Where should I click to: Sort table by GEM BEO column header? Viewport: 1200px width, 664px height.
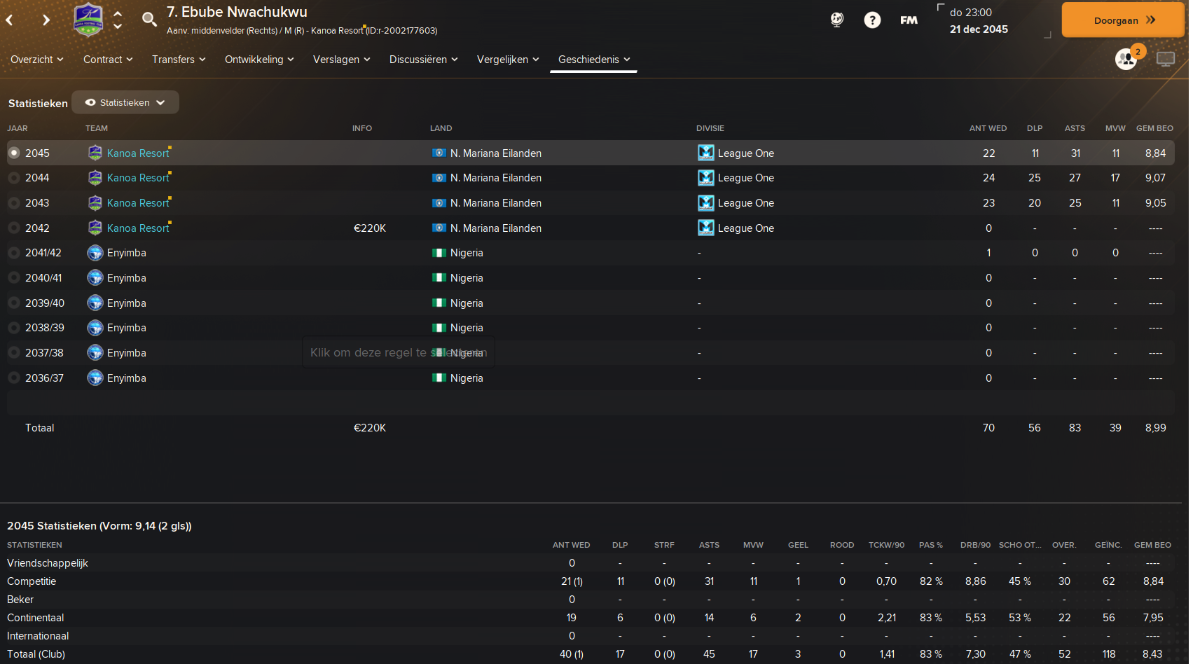[1154, 128]
